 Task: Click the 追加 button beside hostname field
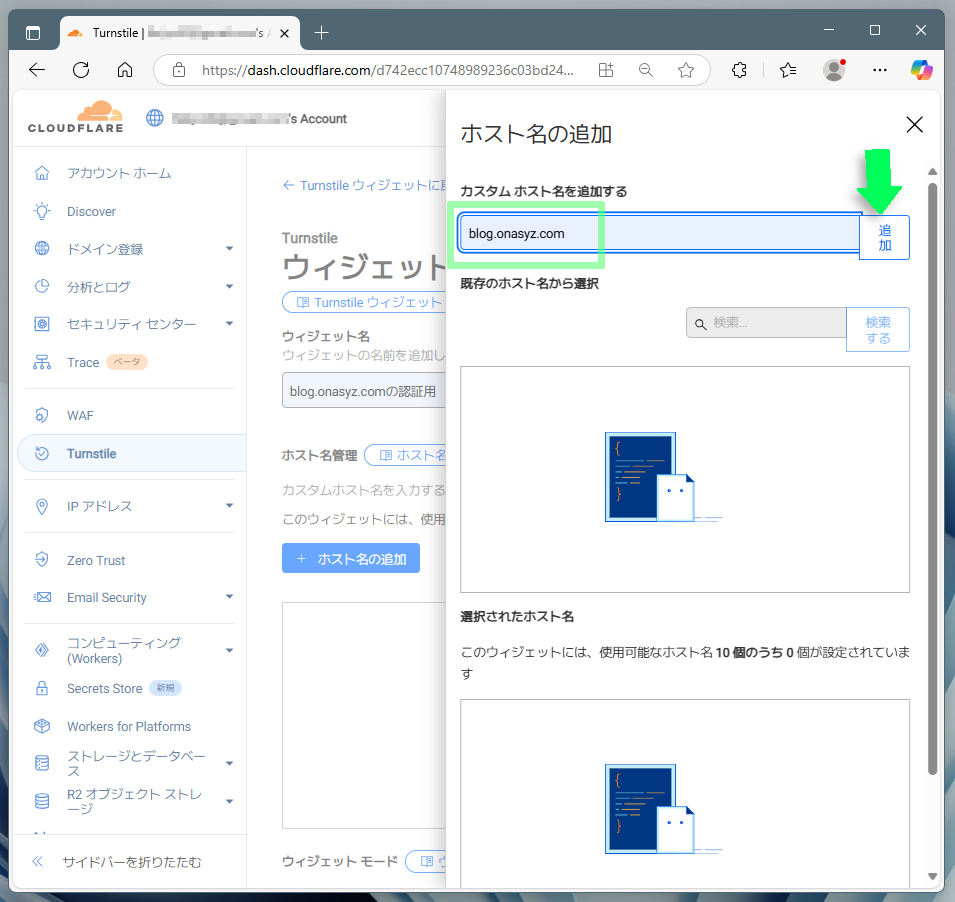pos(884,238)
